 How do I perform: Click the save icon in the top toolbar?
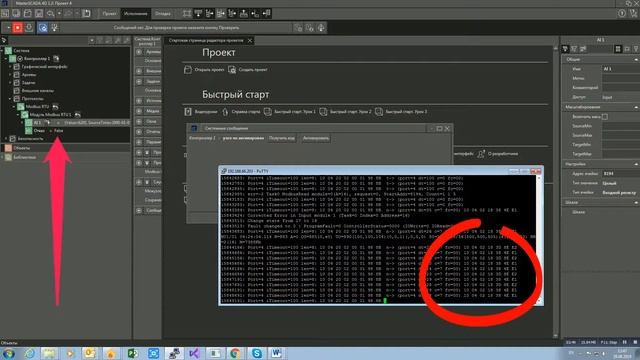(39, 13)
